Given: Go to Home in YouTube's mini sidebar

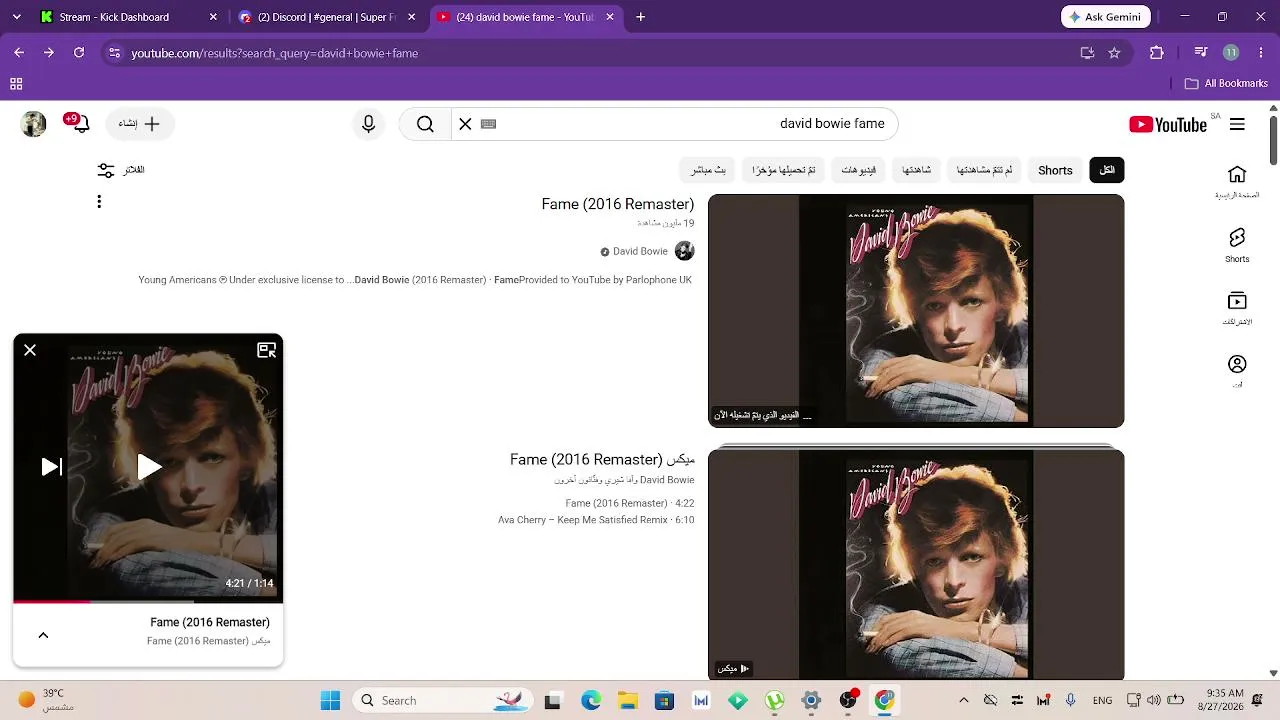Looking at the screenshot, I should (x=1237, y=181).
